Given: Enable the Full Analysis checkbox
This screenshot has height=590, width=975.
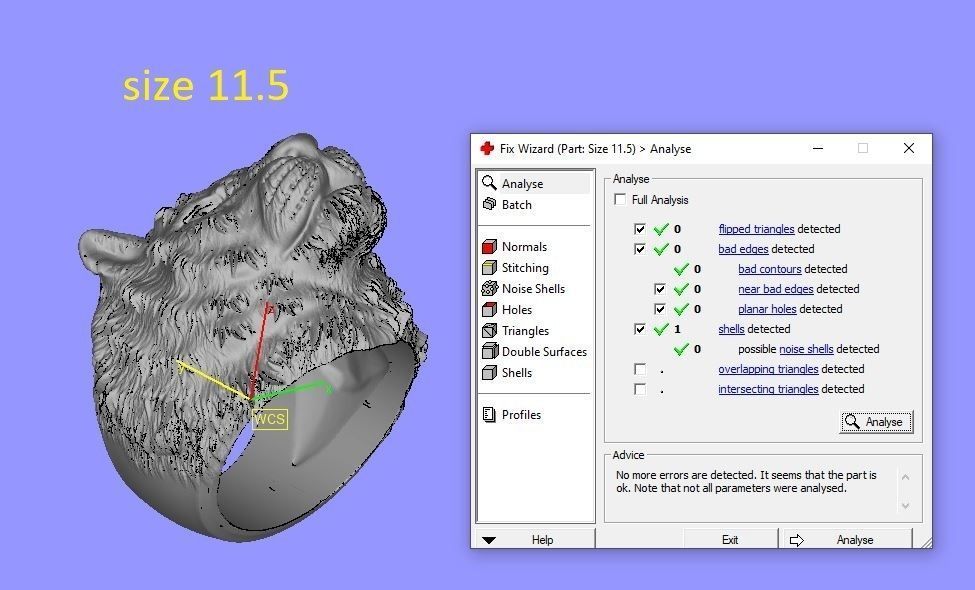Looking at the screenshot, I should point(620,200).
